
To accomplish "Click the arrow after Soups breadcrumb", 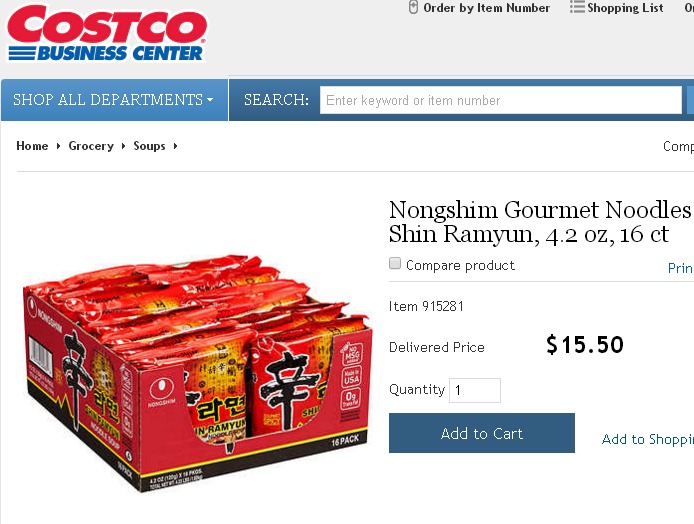I will (x=175, y=146).
